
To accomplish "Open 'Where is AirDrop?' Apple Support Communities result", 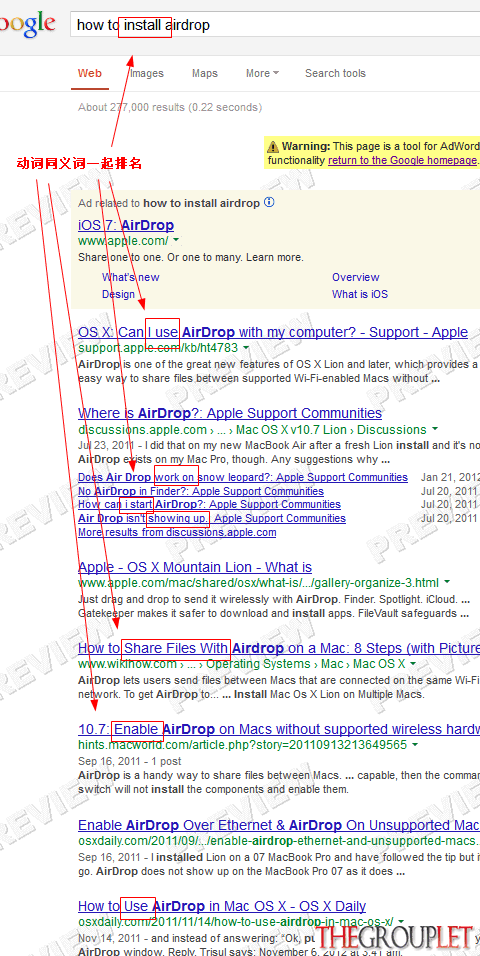I will [x=230, y=413].
